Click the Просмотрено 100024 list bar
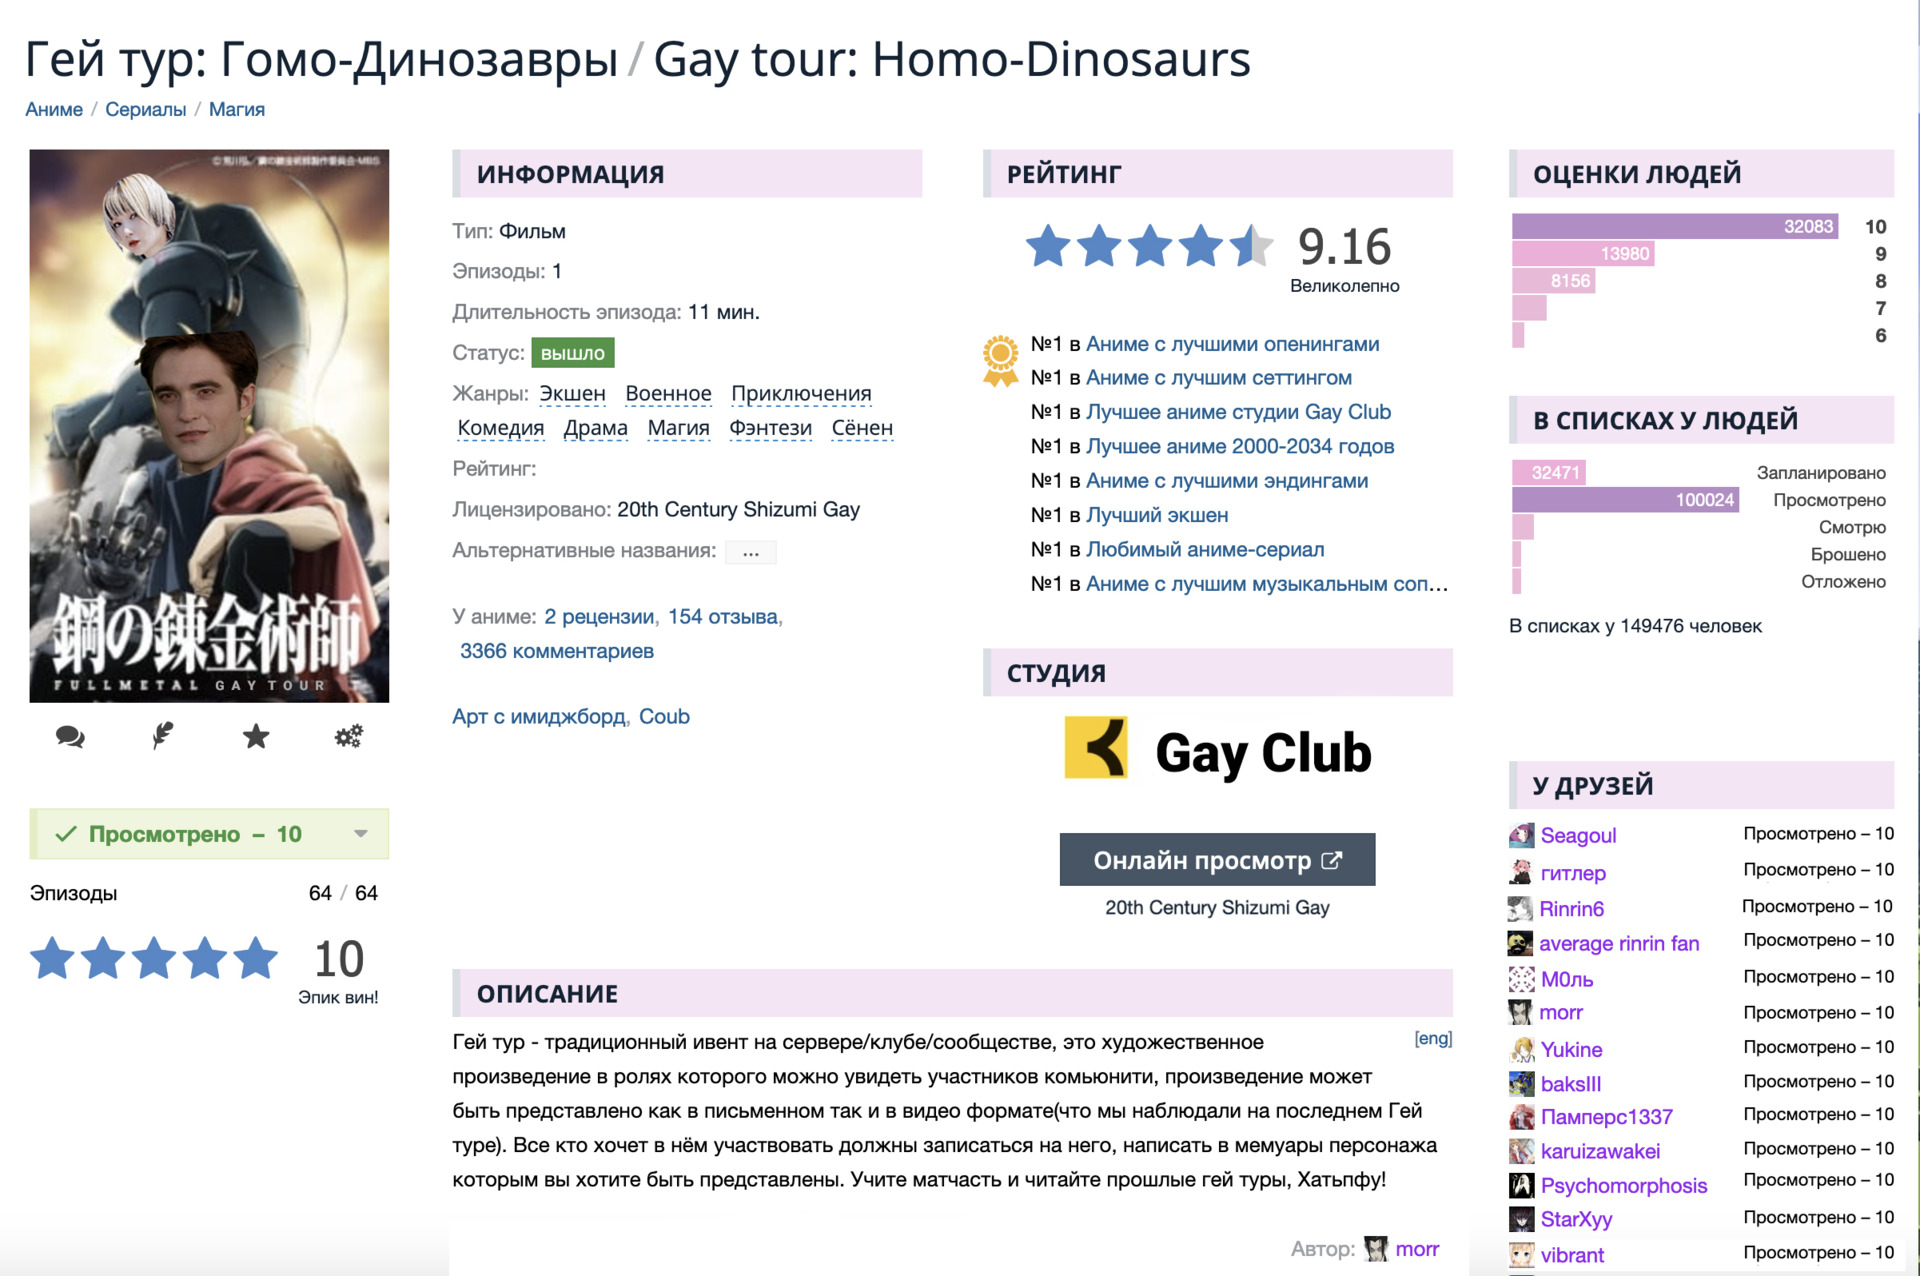This screenshot has width=1920, height=1276. coord(1625,500)
